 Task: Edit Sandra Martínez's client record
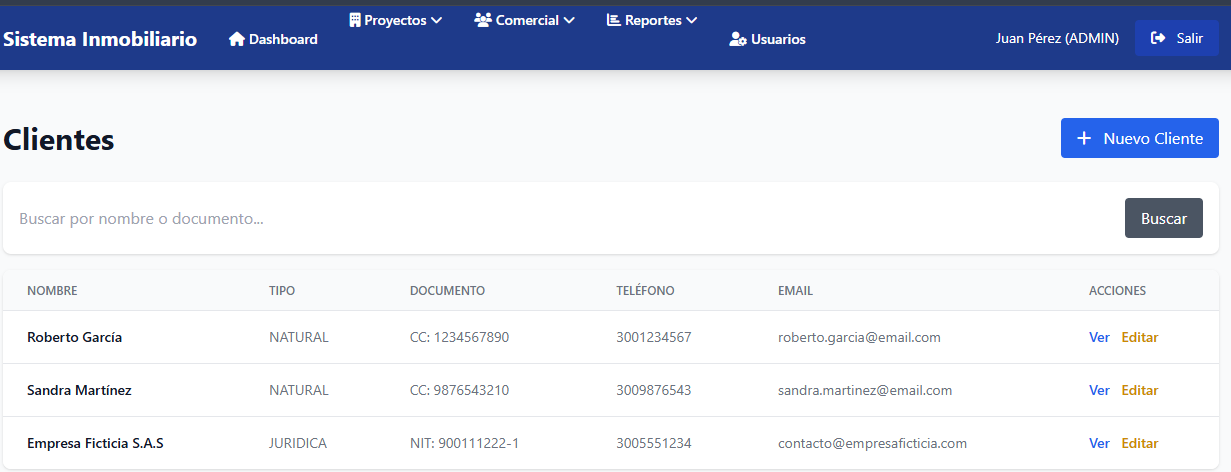(x=1140, y=390)
